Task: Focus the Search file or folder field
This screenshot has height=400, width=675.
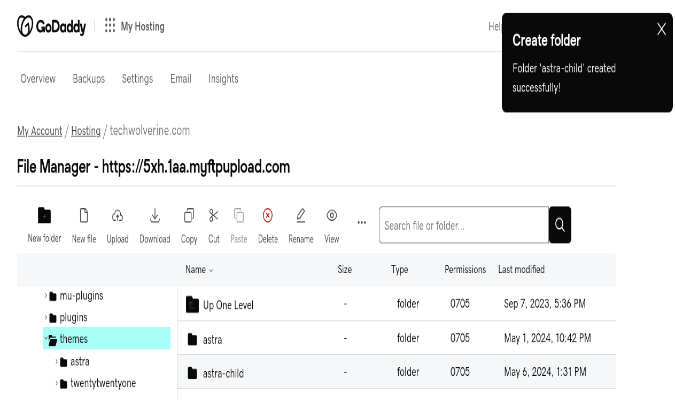Action: coord(464,225)
